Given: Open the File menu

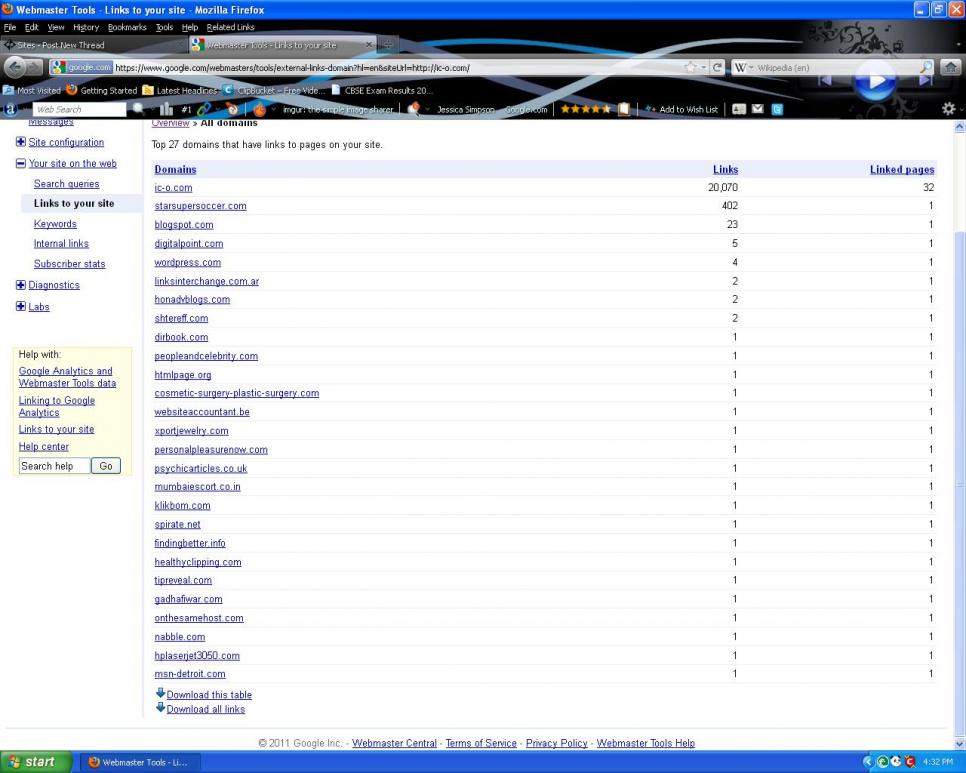Looking at the screenshot, I should 10,27.
